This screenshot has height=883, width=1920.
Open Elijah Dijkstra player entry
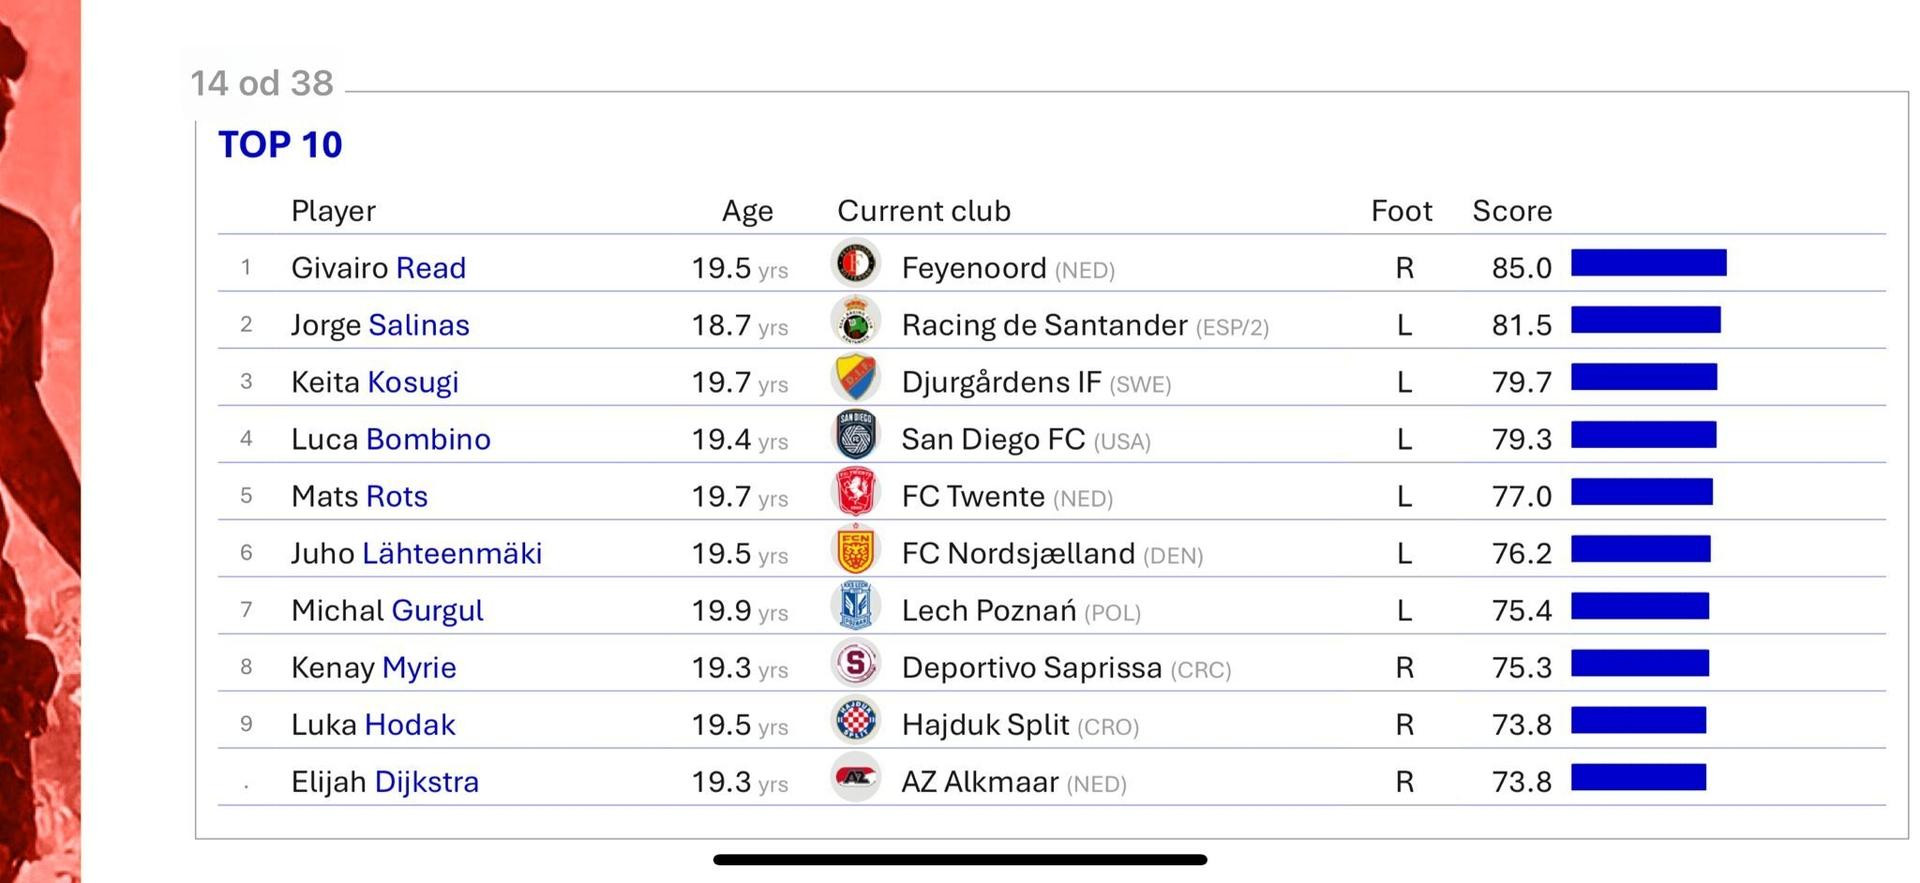point(385,781)
